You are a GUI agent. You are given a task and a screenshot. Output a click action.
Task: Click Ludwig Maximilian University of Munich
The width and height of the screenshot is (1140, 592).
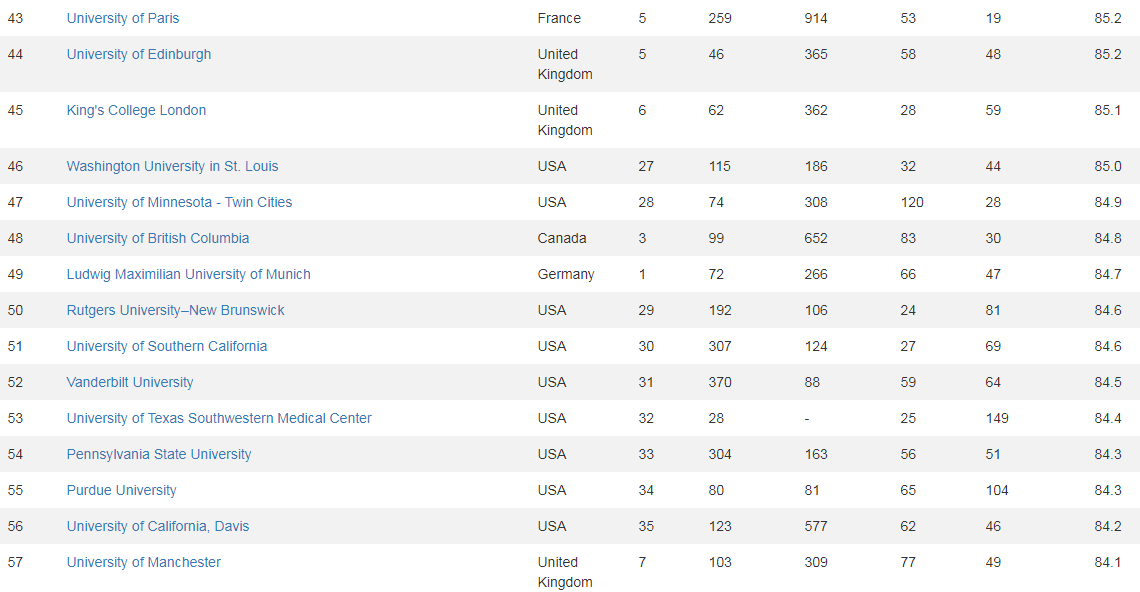pos(188,274)
